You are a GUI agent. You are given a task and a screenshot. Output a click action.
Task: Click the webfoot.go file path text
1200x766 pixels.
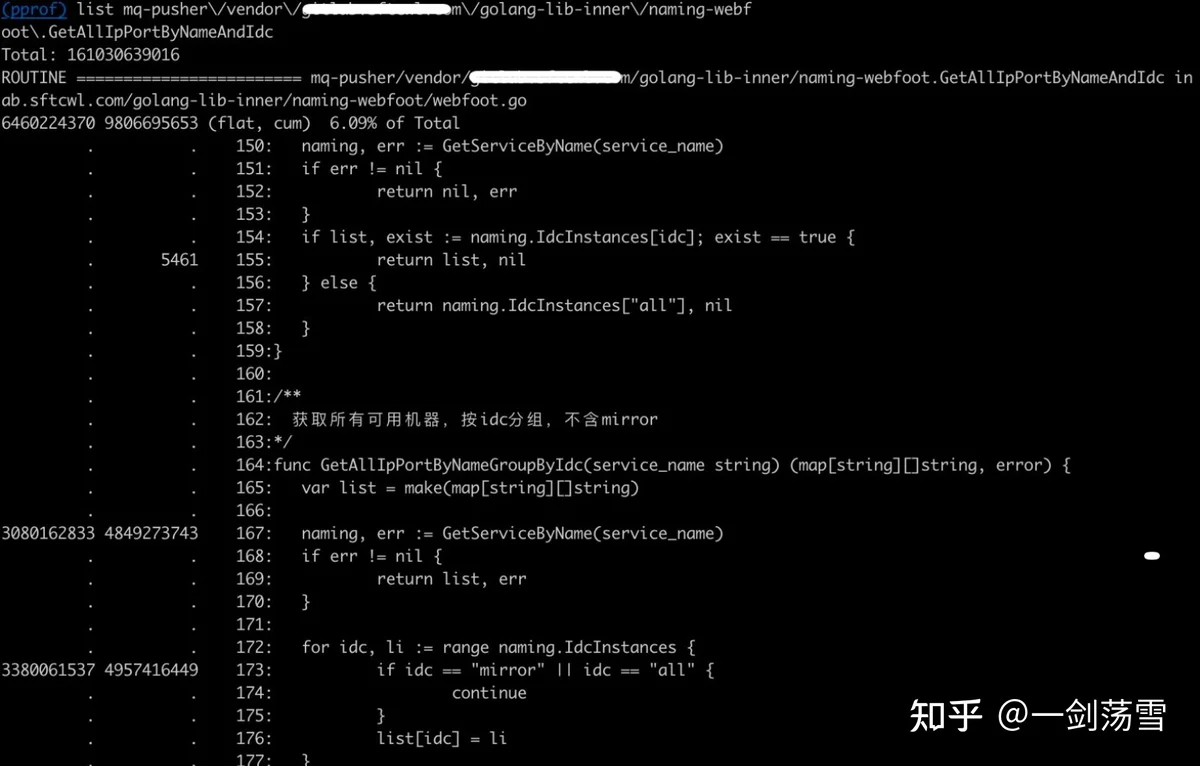pyautogui.click(x=264, y=101)
